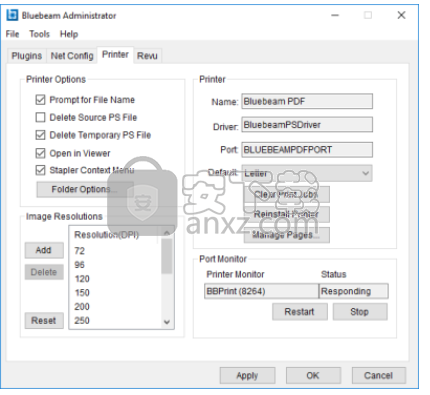Open the Help menu
This screenshot has height=395, width=430.
pyautogui.click(x=69, y=34)
